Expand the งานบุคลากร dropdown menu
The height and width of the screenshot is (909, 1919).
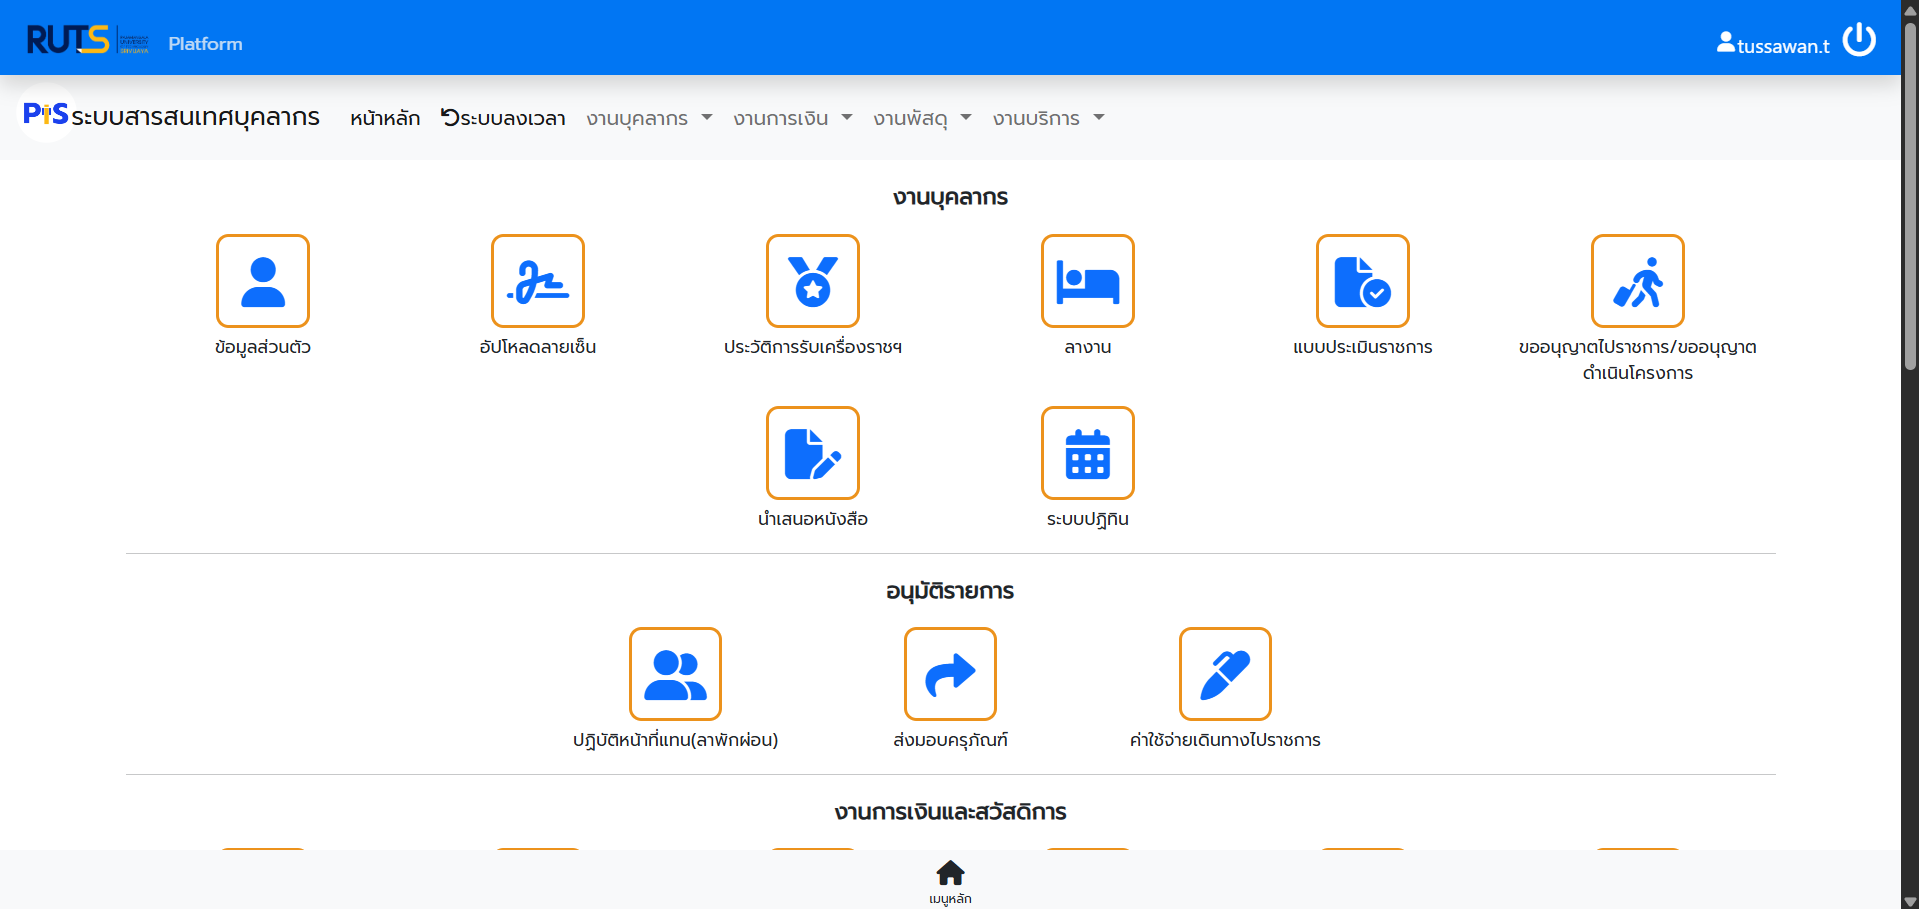[649, 118]
